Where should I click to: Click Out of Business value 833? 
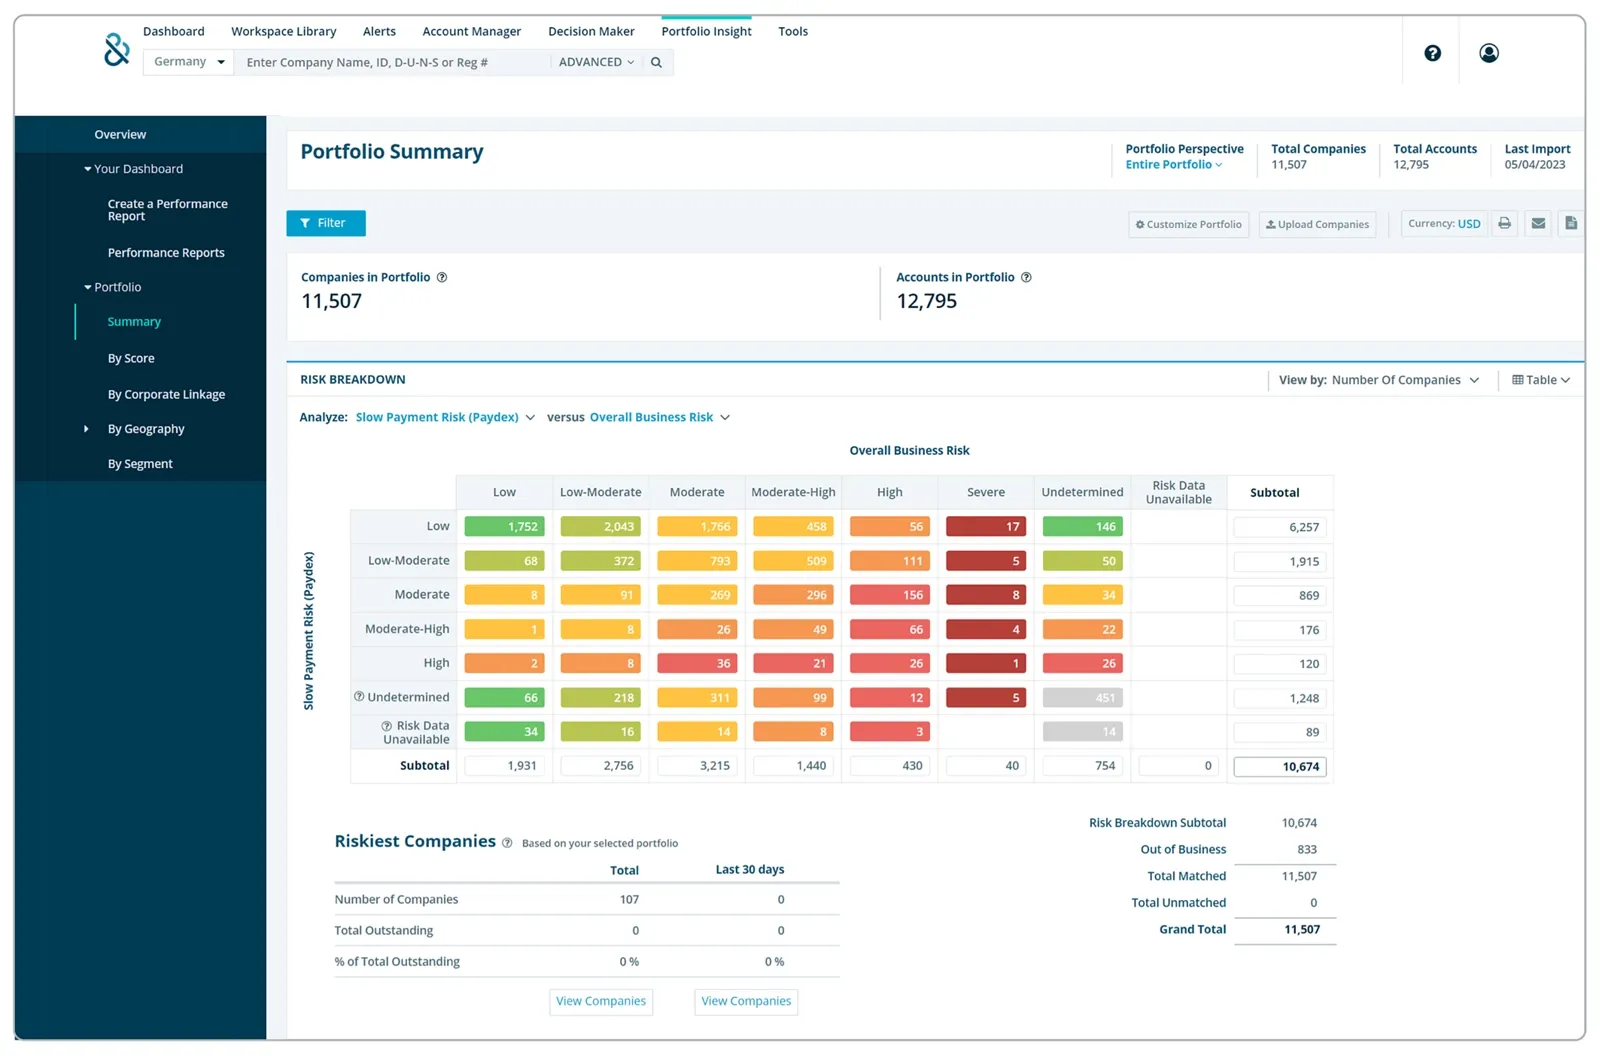click(1306, 850)
